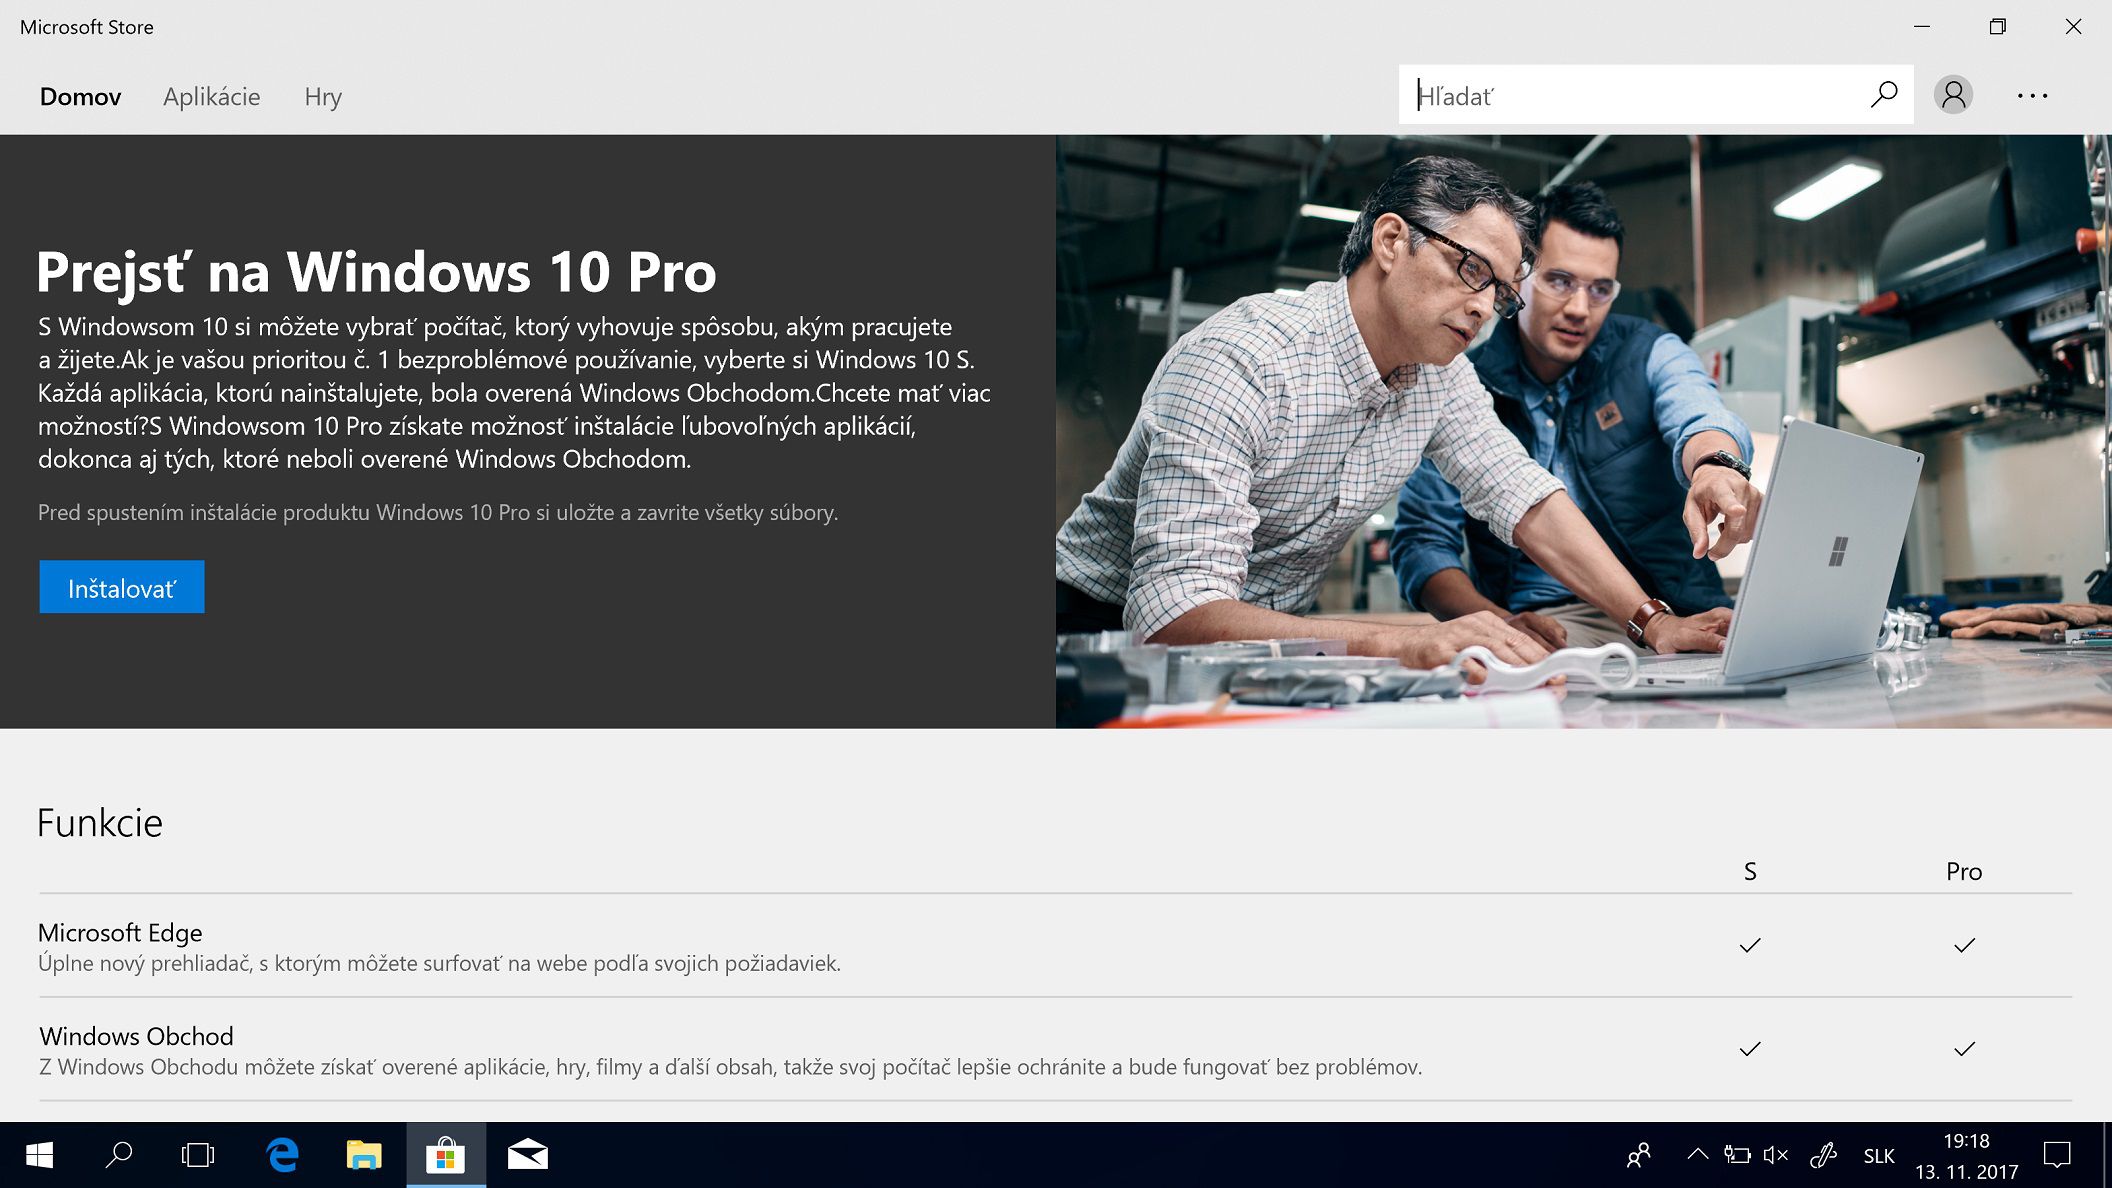Click Windows Obchod checkmark in S column
This screenshot has height=1188, width=2112.
1750,1049
